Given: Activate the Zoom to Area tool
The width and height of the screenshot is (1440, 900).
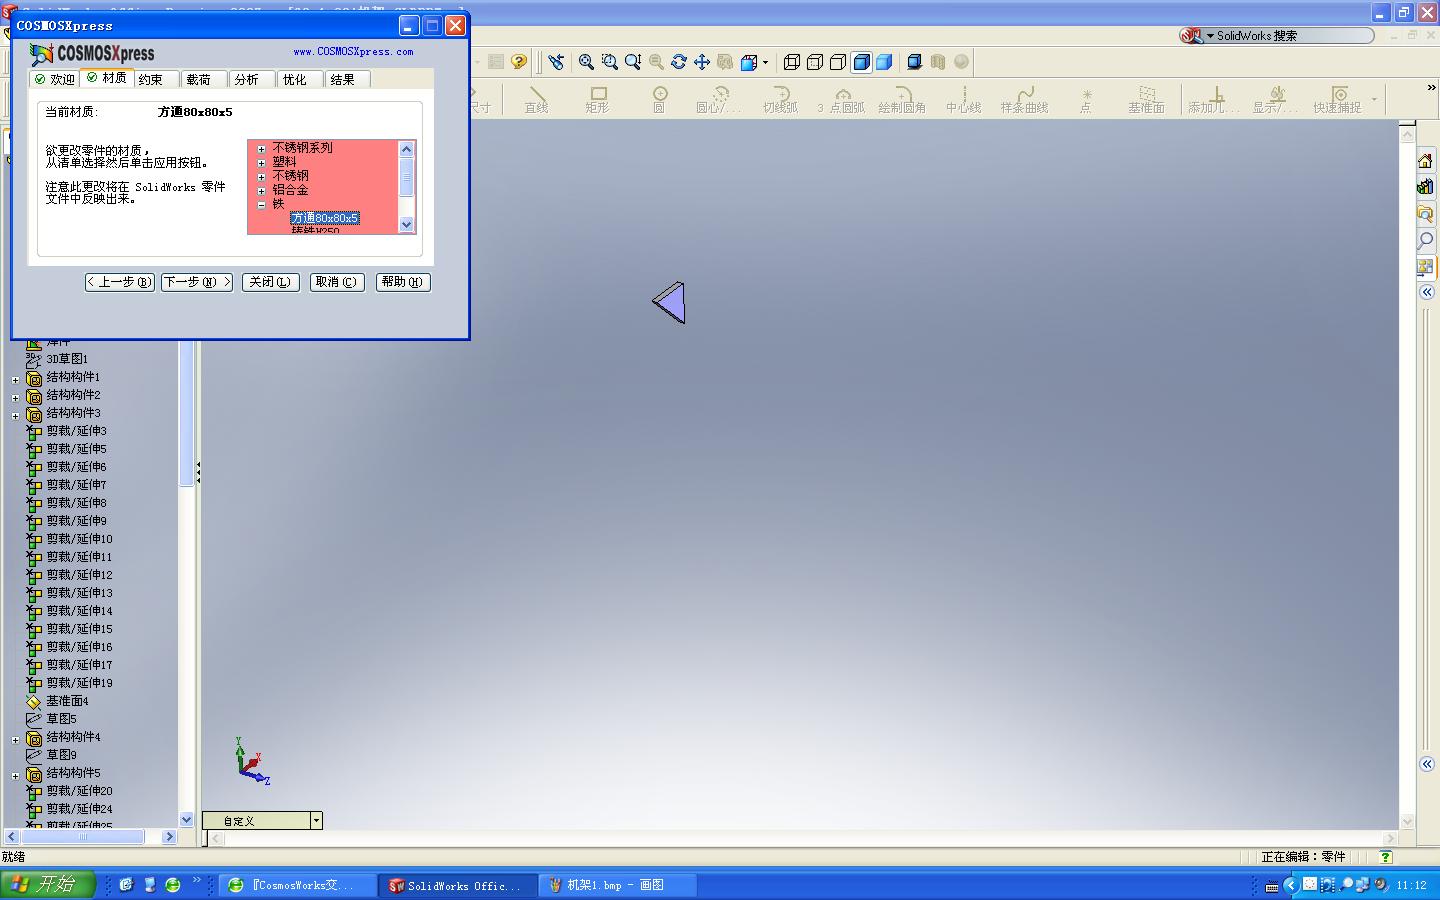Looking at the screenshot, I should click(610, 62).
